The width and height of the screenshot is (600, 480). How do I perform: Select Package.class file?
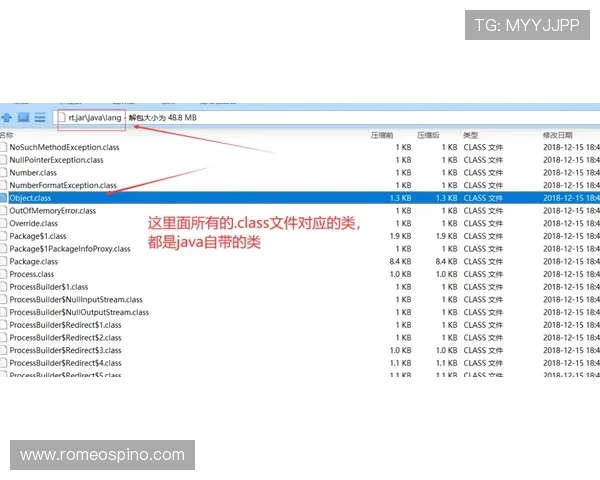pyautogui.click(x=34, y=261)
